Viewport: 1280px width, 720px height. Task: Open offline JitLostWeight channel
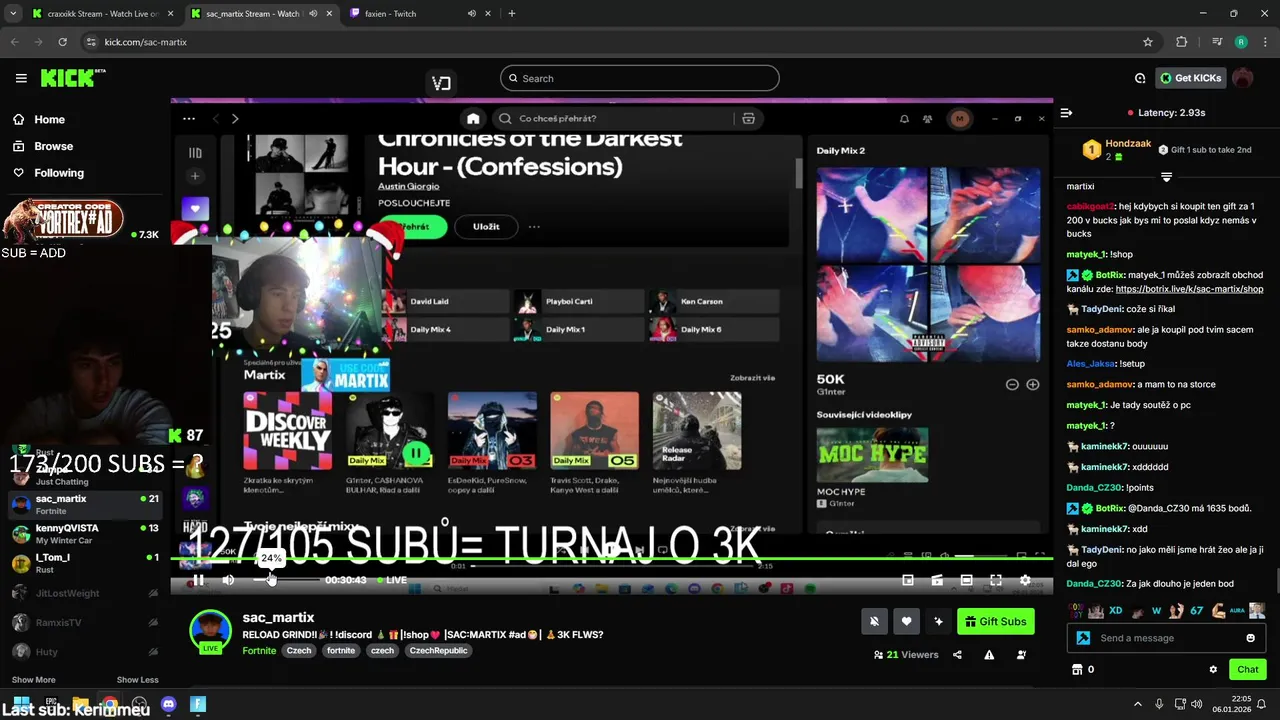[85, 593]
